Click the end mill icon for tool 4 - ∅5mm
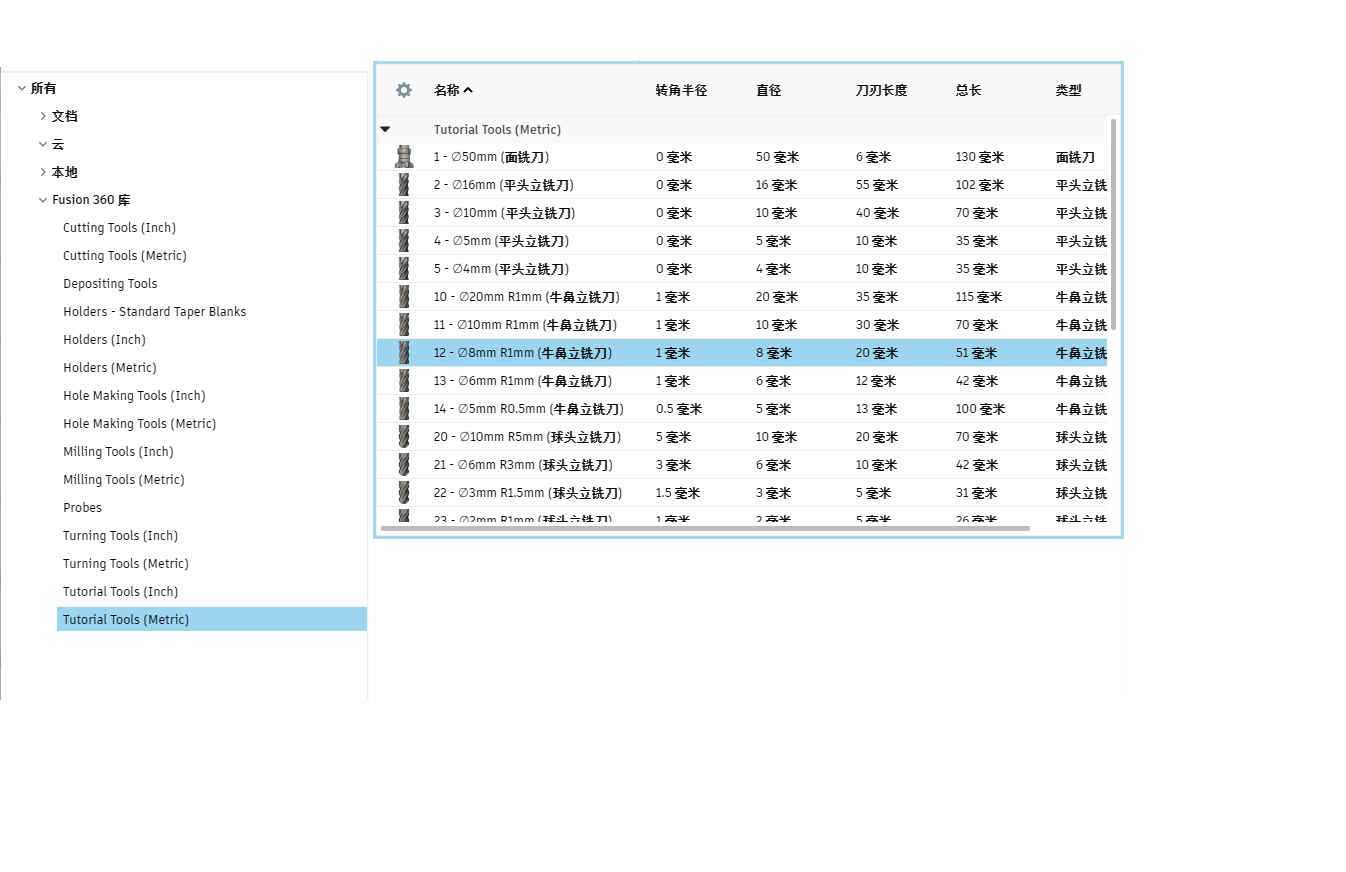 (x=404, y=241)
